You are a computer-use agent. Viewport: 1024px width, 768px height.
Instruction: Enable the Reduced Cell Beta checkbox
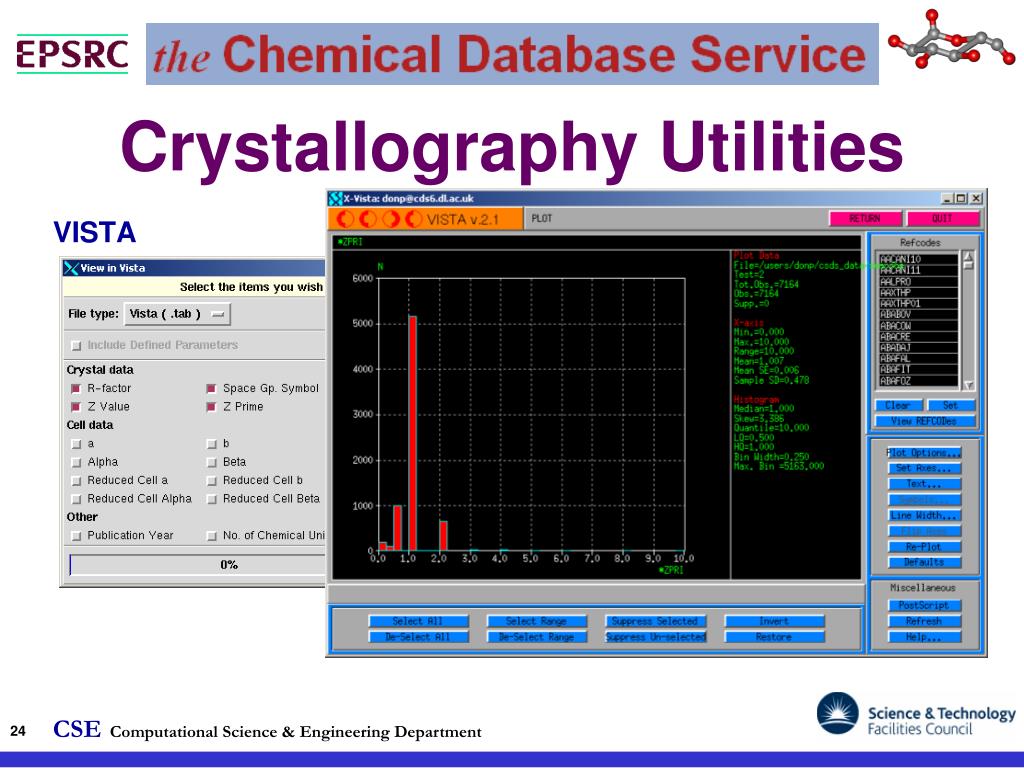211,499
